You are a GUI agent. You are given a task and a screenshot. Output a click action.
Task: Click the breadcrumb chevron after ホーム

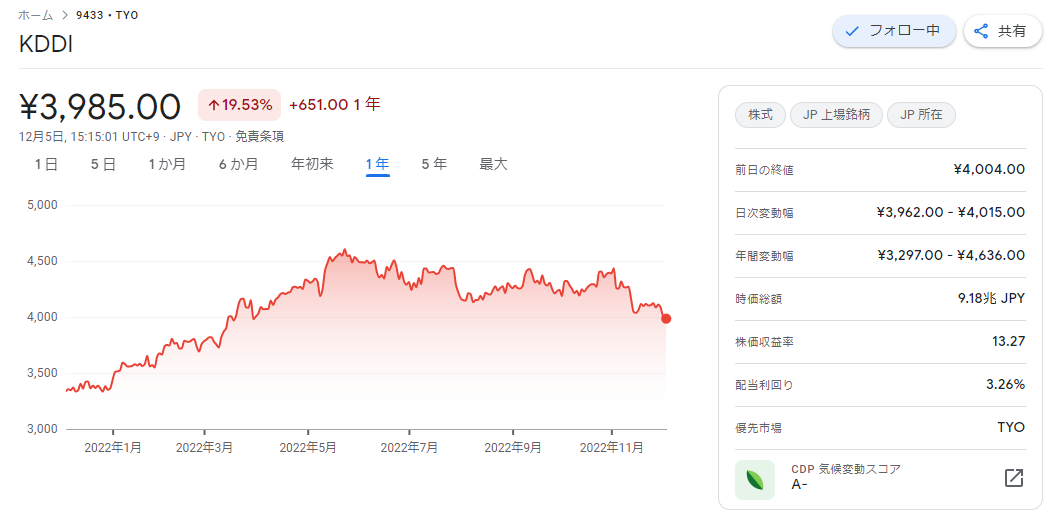point(65,15)
